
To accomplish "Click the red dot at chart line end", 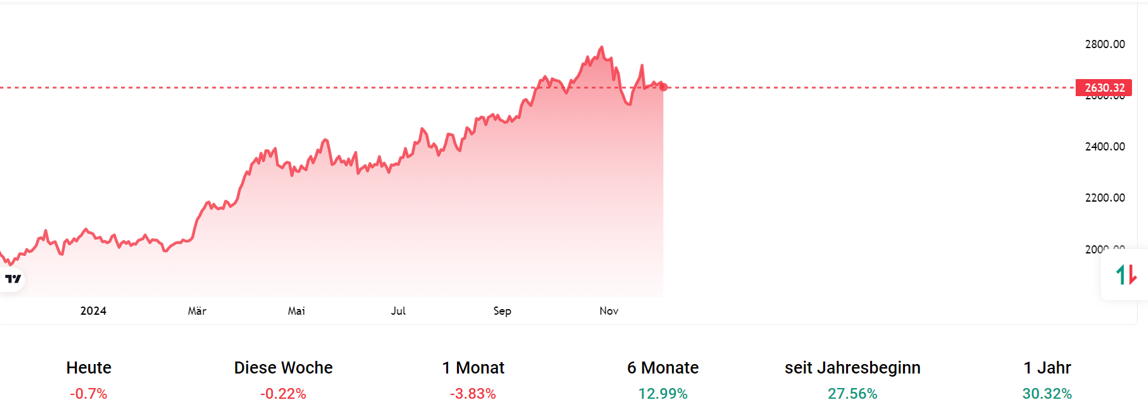I will pos(663,87).
